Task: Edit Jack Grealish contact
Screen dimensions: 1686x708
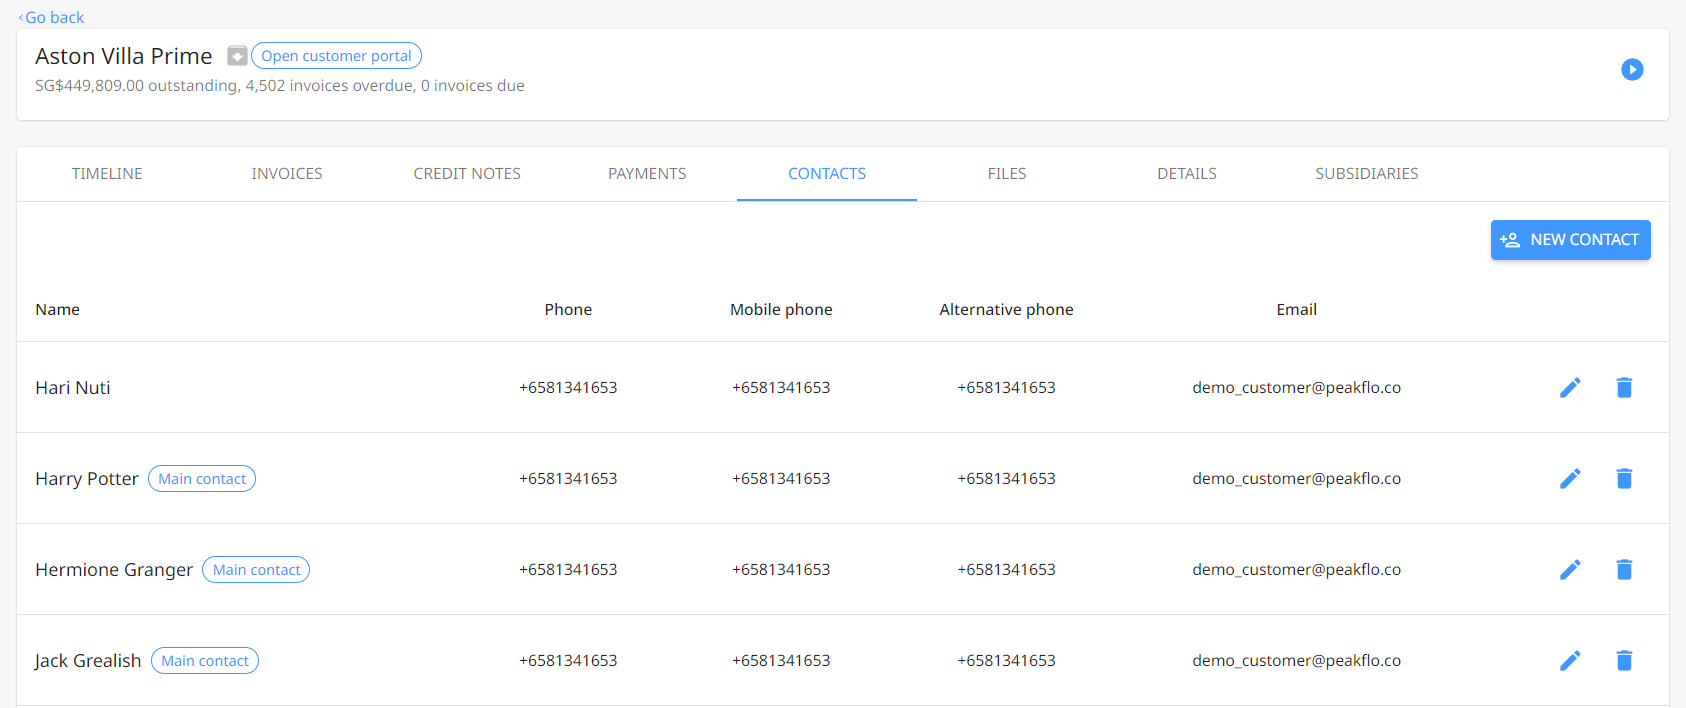Action: point(1570,661)
